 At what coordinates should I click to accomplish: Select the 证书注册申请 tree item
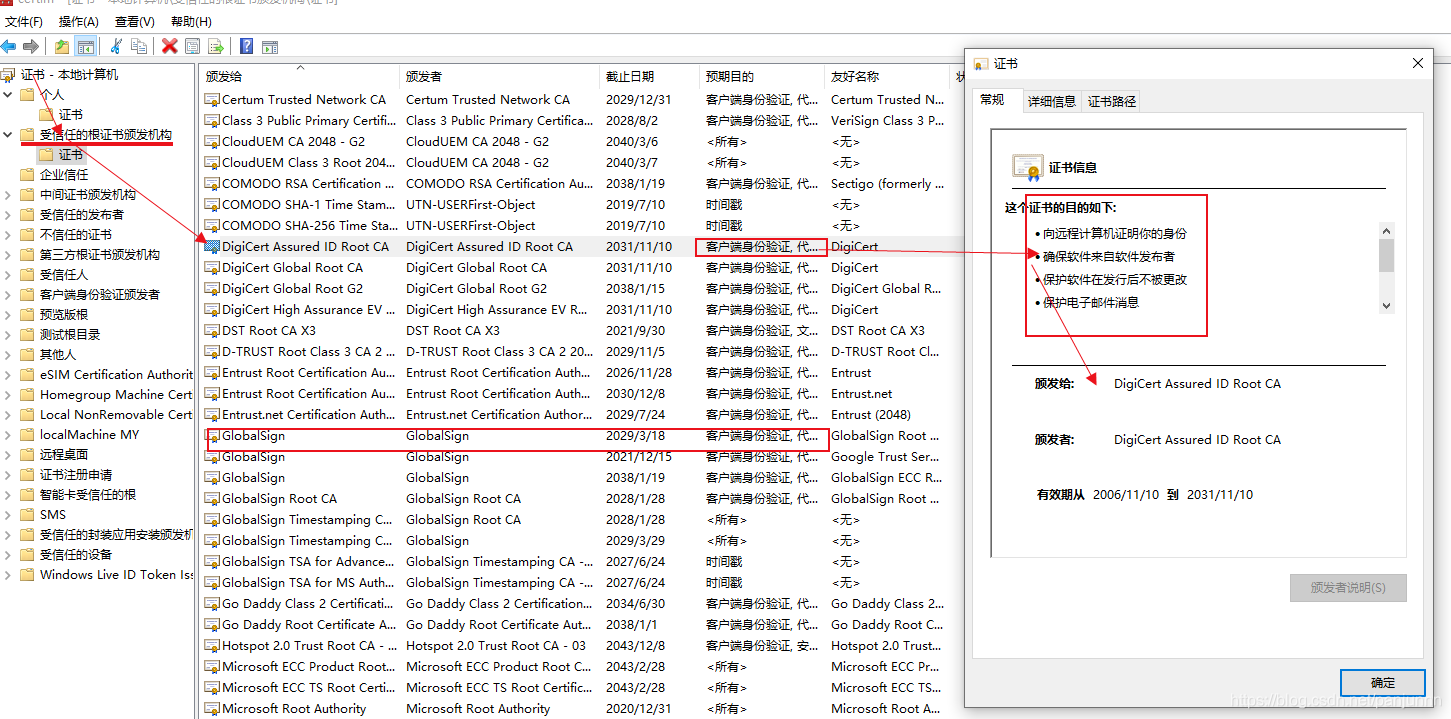[76, 475]
